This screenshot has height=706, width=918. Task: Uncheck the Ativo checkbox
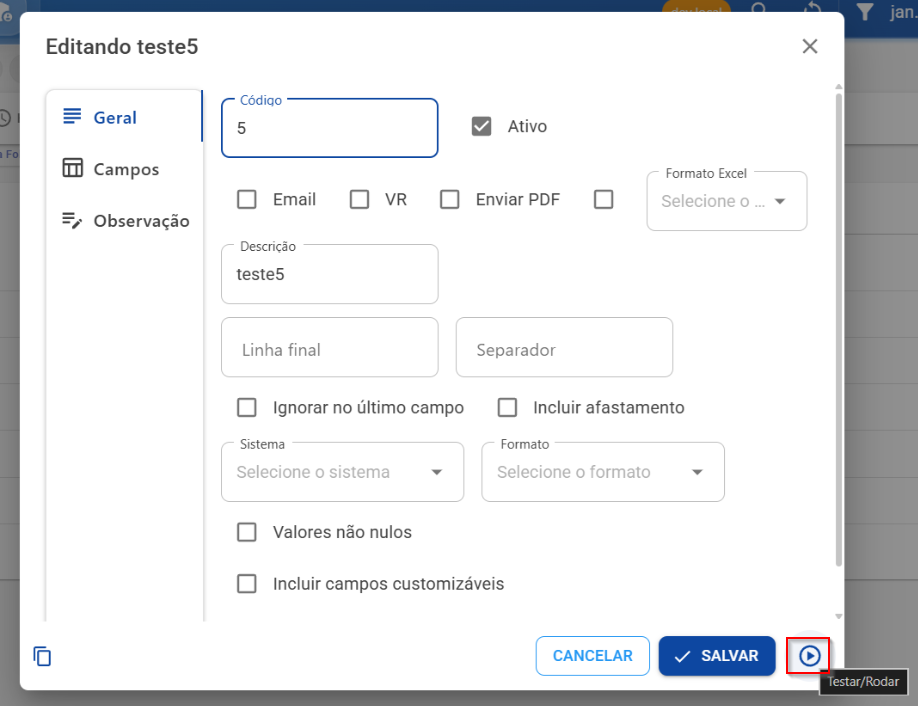point(481,126)
